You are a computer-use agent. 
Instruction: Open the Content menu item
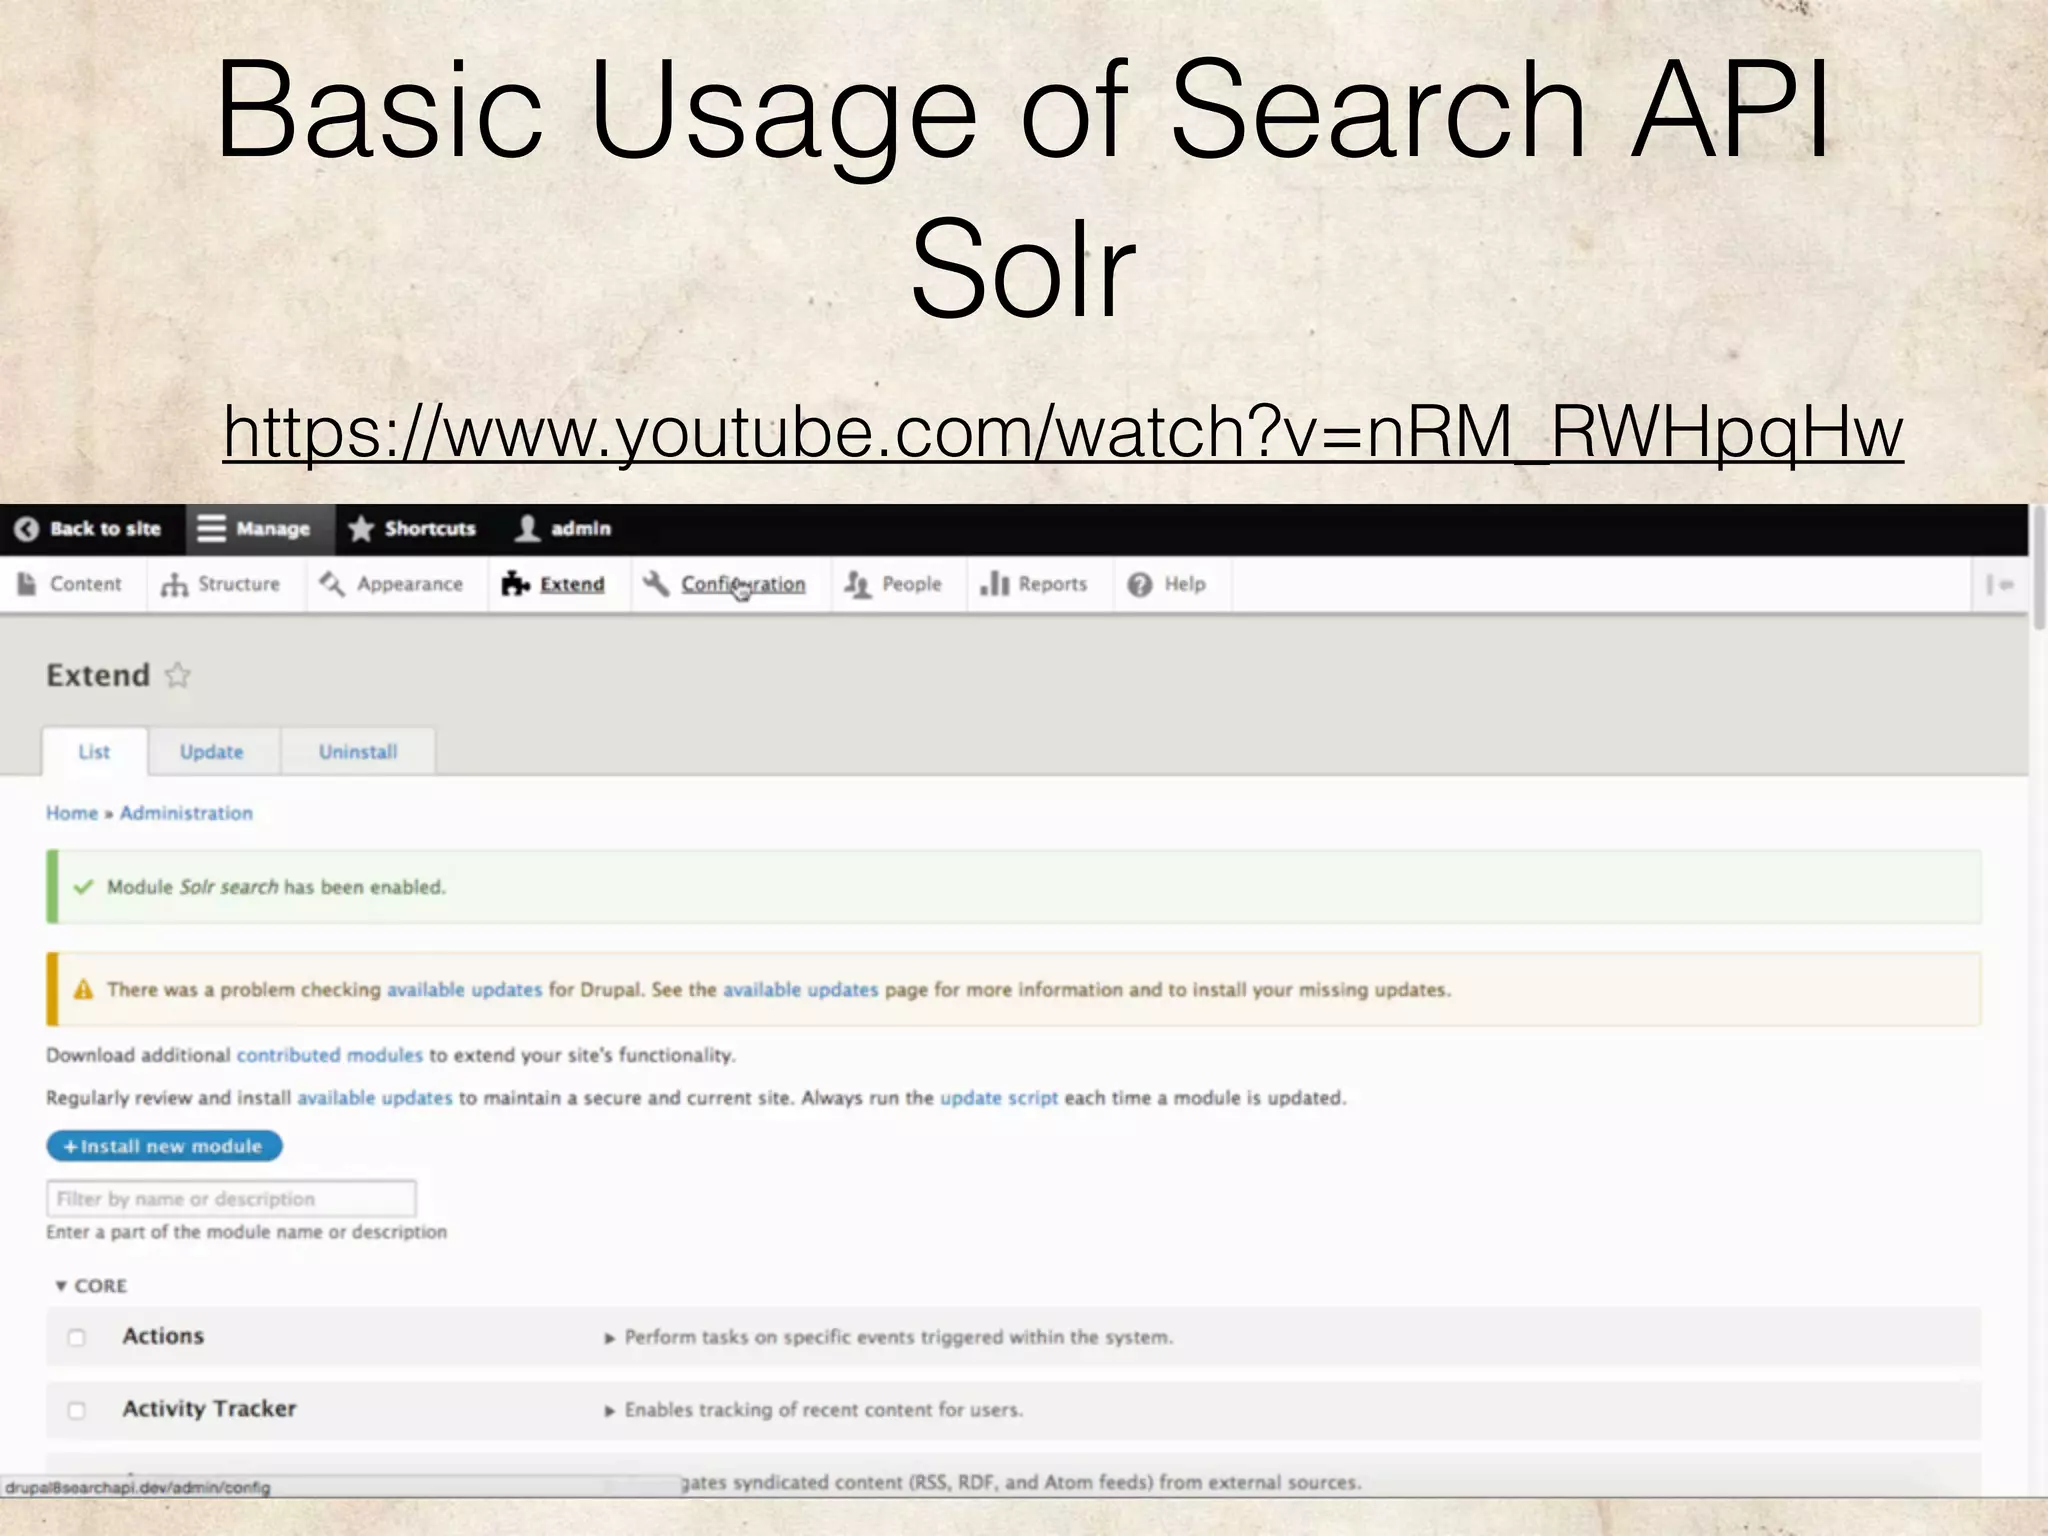coord(85,584)
